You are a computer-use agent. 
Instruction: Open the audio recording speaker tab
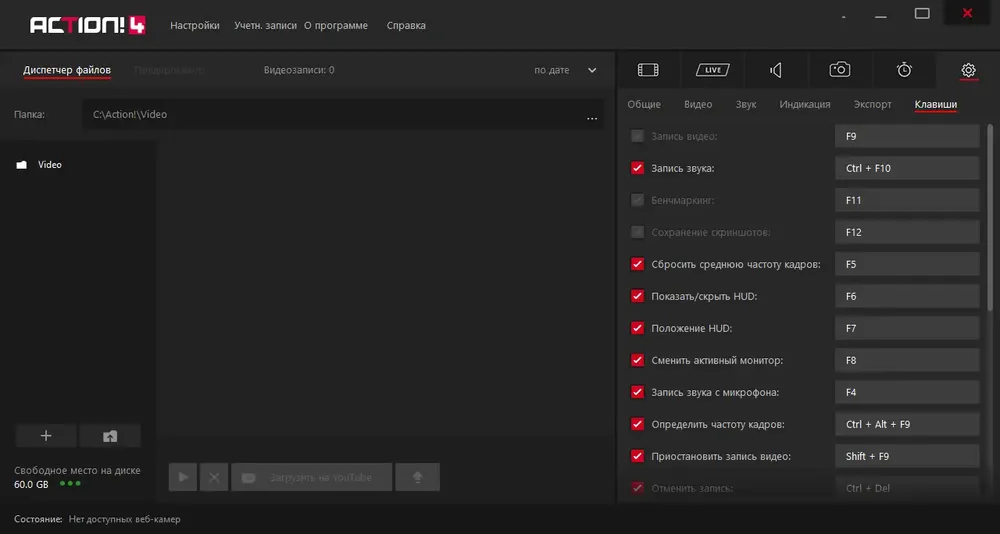[776, 70]
